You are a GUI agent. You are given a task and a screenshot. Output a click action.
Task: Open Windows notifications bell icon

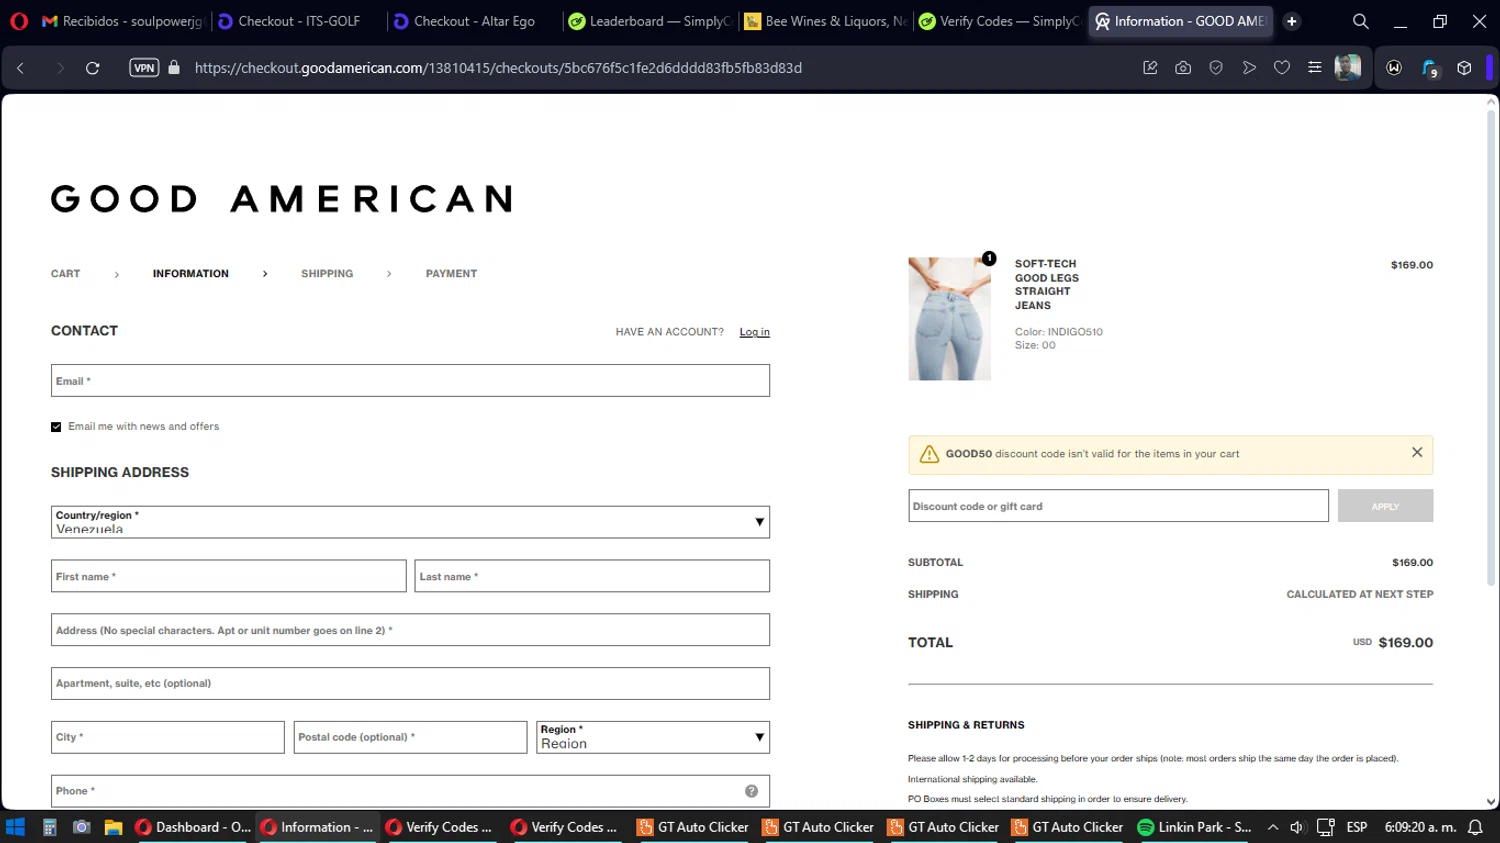1475,827
